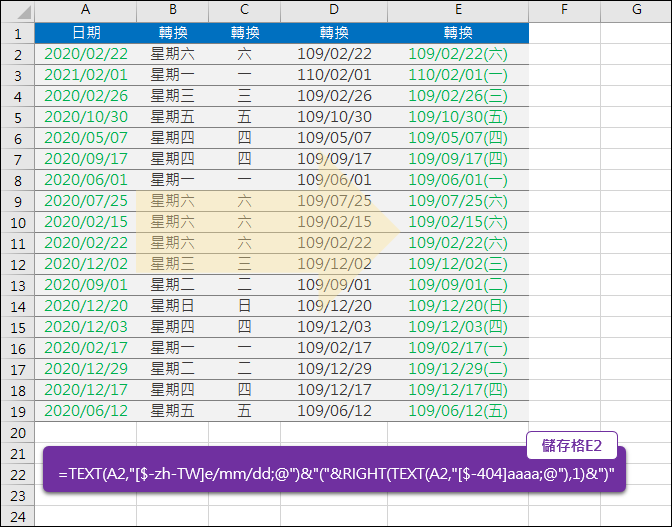Viewport: 672px width, 527px height.
Task: Select row 20 header
Action: pyautogui.click(x=18, y=432)
